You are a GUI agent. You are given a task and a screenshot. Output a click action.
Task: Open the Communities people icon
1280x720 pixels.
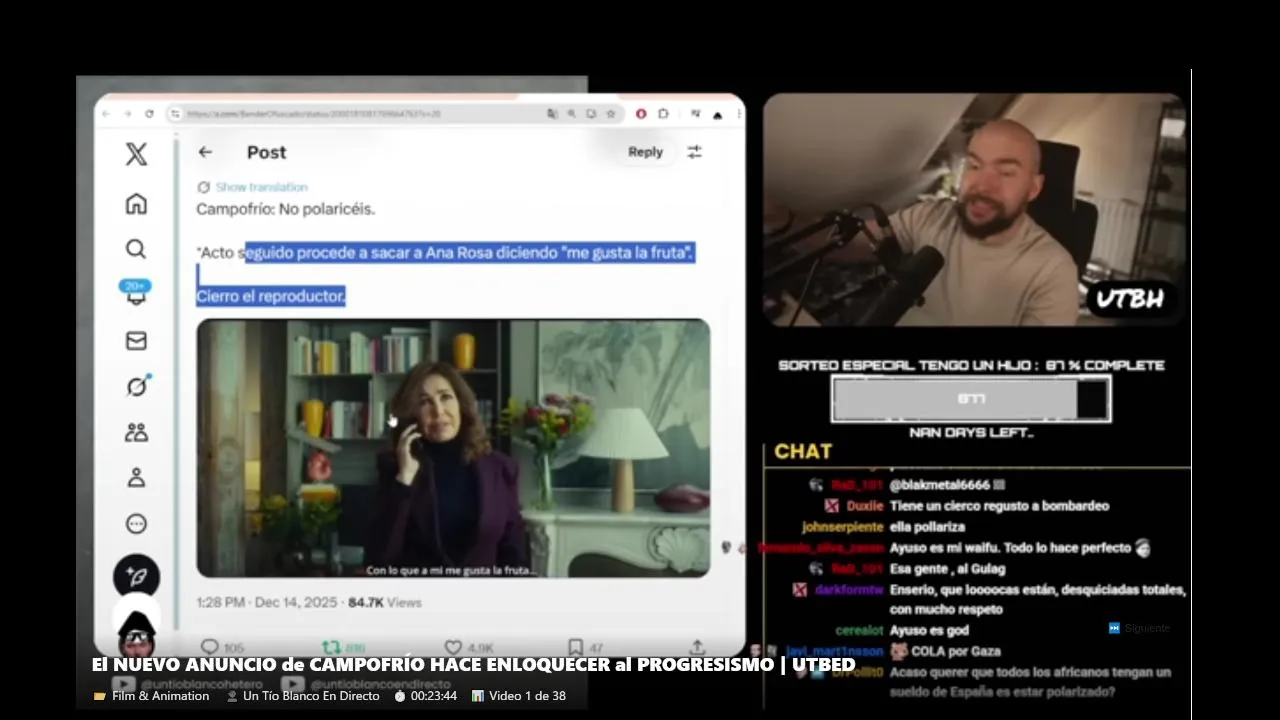pyautogui.click(x=136, y=432)
